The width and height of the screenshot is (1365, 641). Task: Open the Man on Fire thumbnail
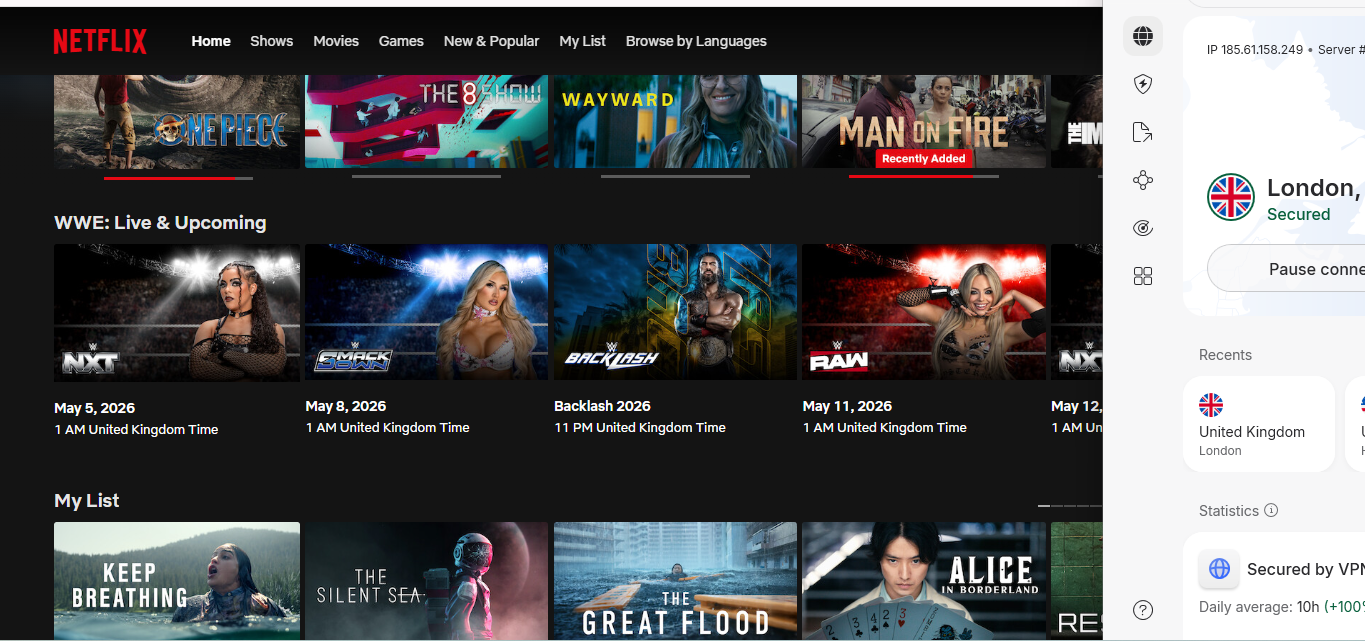pos(924,121)
